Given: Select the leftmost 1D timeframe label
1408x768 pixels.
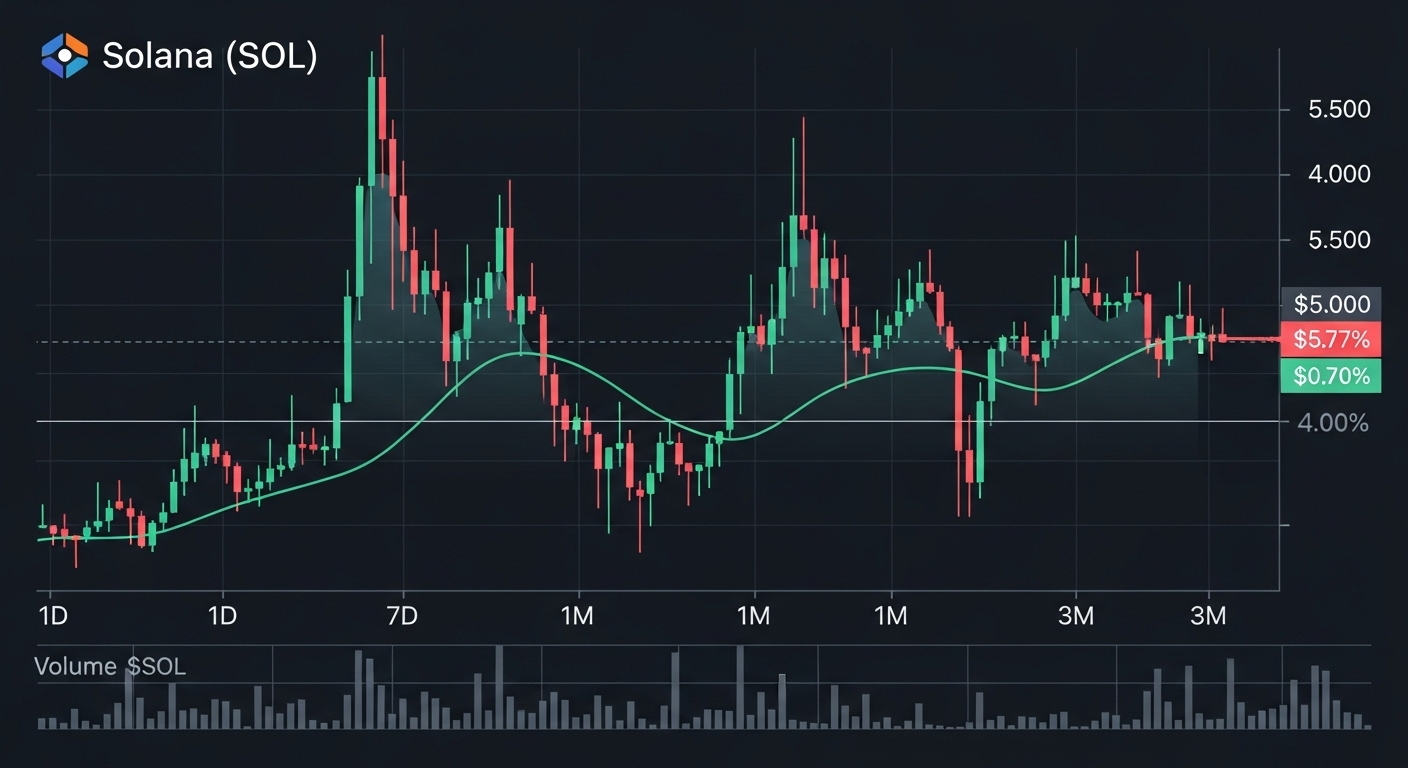Looking at the screenshot, I should coord(52,615).
